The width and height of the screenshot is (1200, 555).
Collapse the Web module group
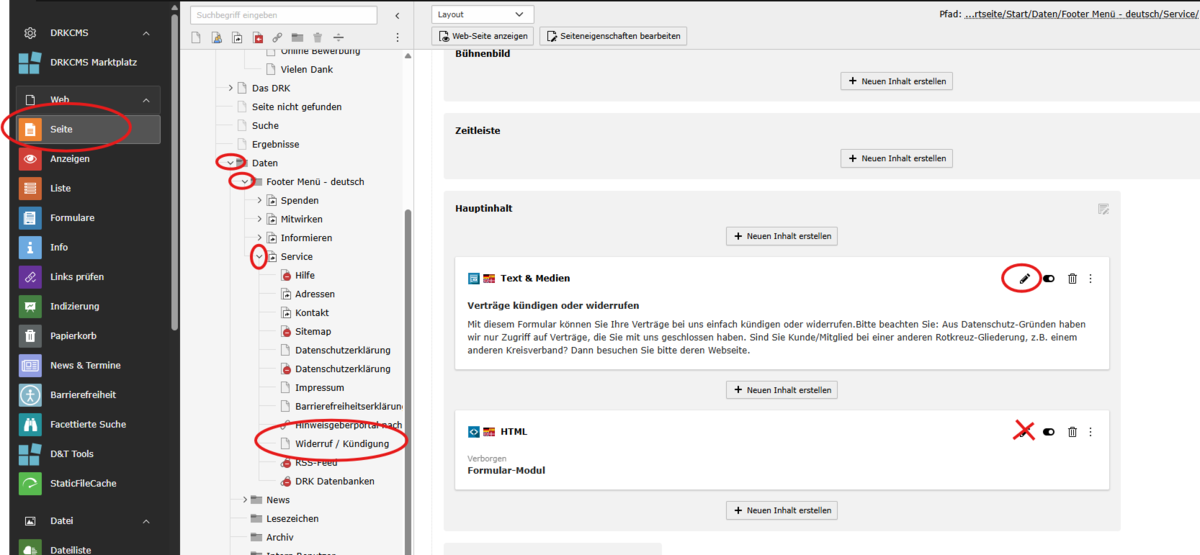tap(146, 100)
